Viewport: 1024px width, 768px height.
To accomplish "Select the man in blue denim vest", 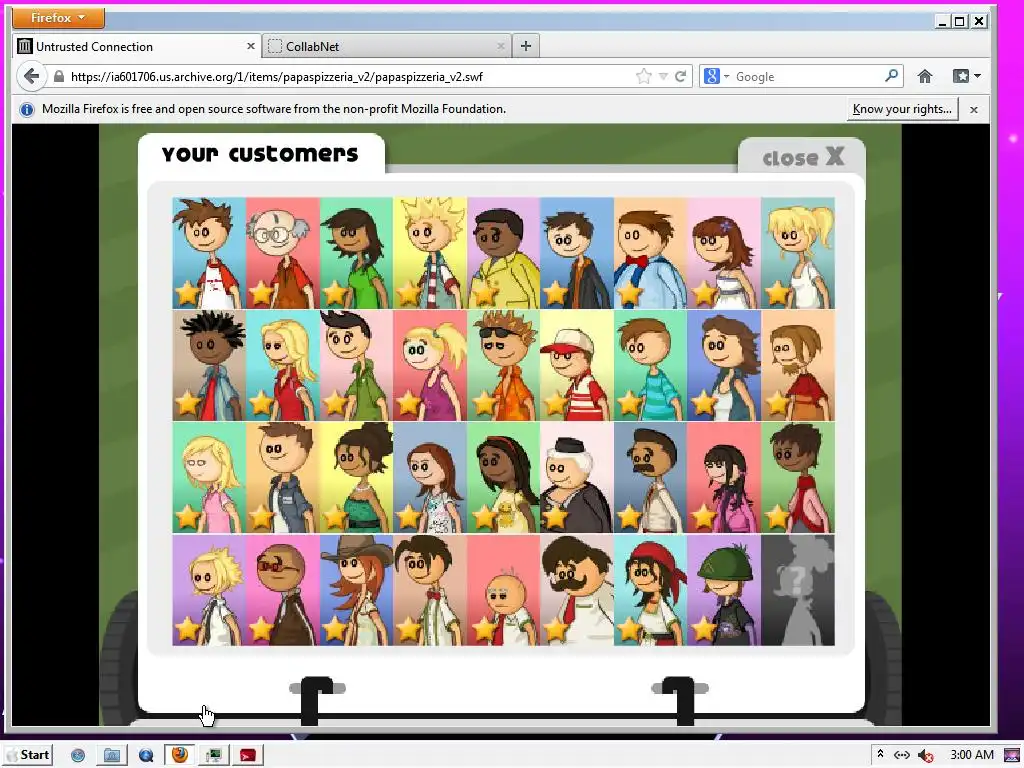I will click(283, 477).
